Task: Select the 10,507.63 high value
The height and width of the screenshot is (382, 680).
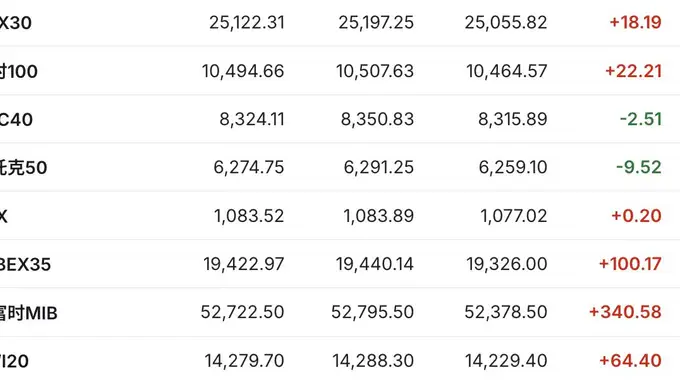Action: point(375,71)
